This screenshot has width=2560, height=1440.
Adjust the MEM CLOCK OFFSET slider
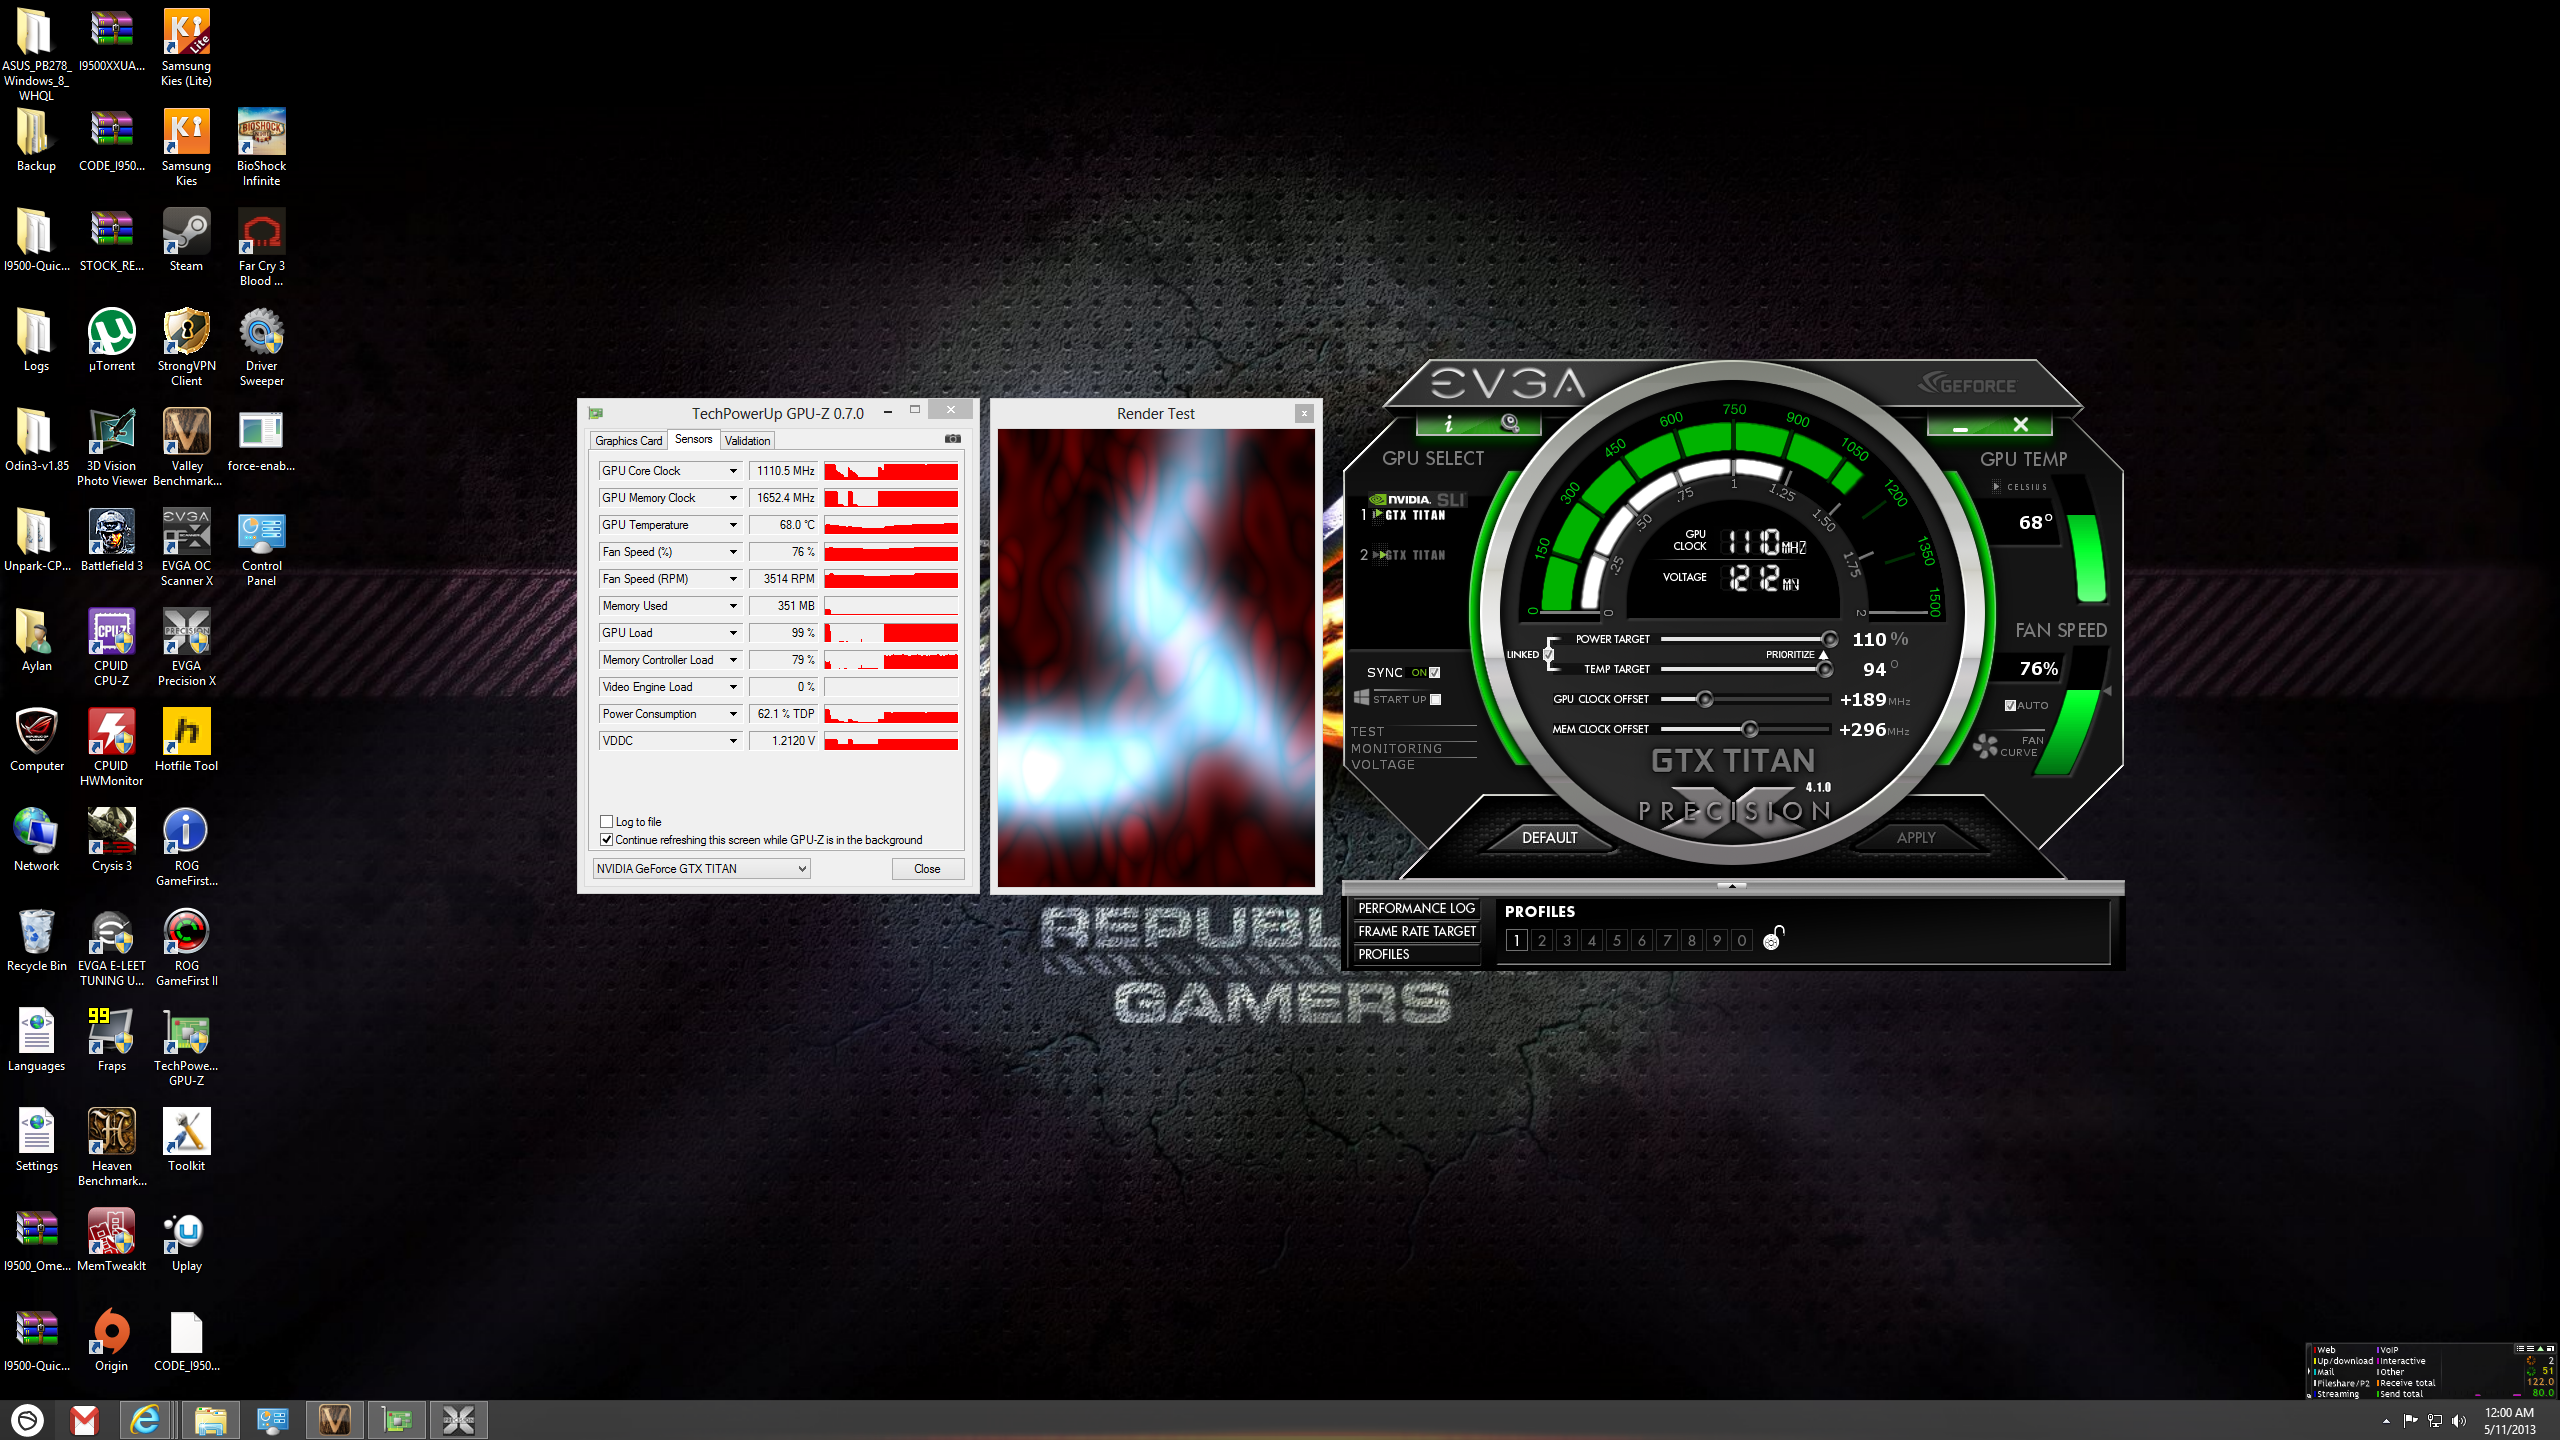click(1749, 729)
